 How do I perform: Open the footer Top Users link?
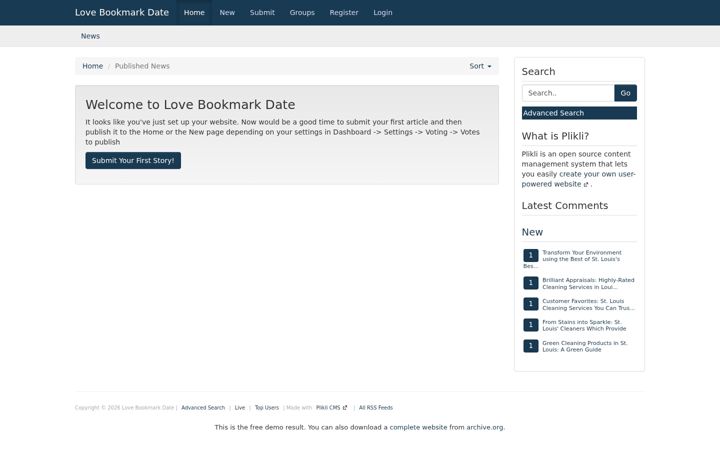[x=267, y=408]
